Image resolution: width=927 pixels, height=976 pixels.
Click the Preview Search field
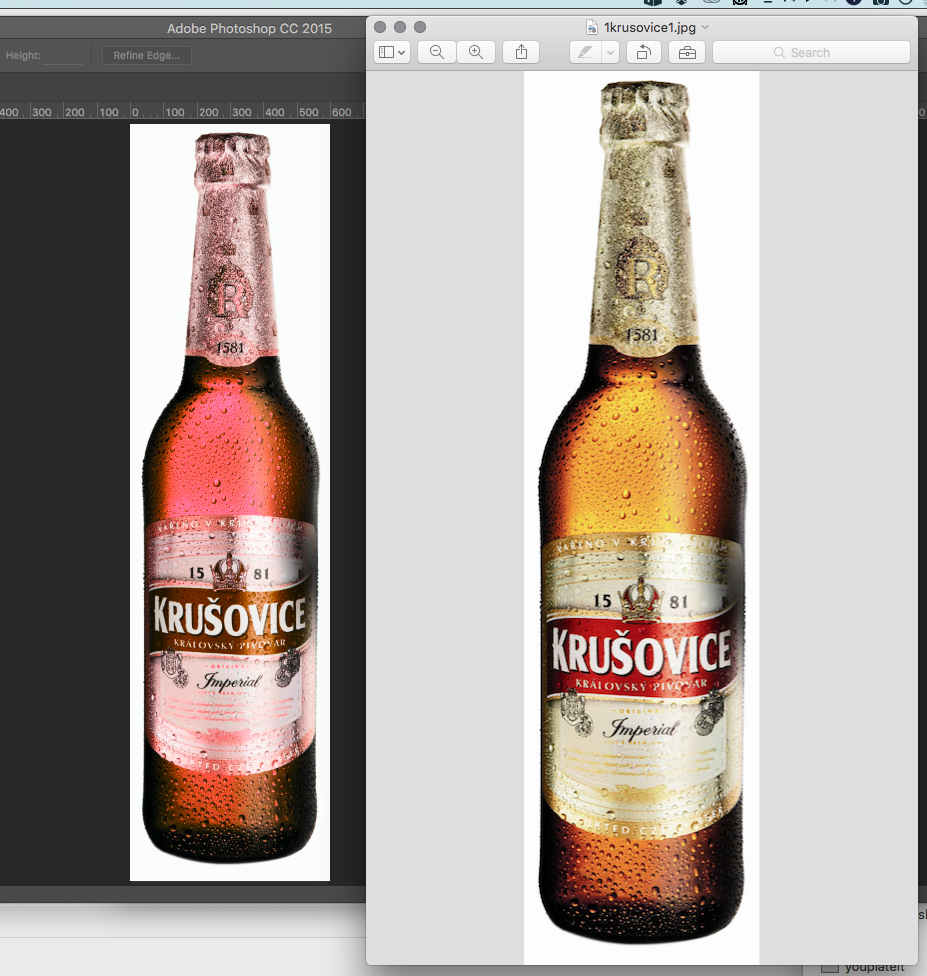click(811, 52)
